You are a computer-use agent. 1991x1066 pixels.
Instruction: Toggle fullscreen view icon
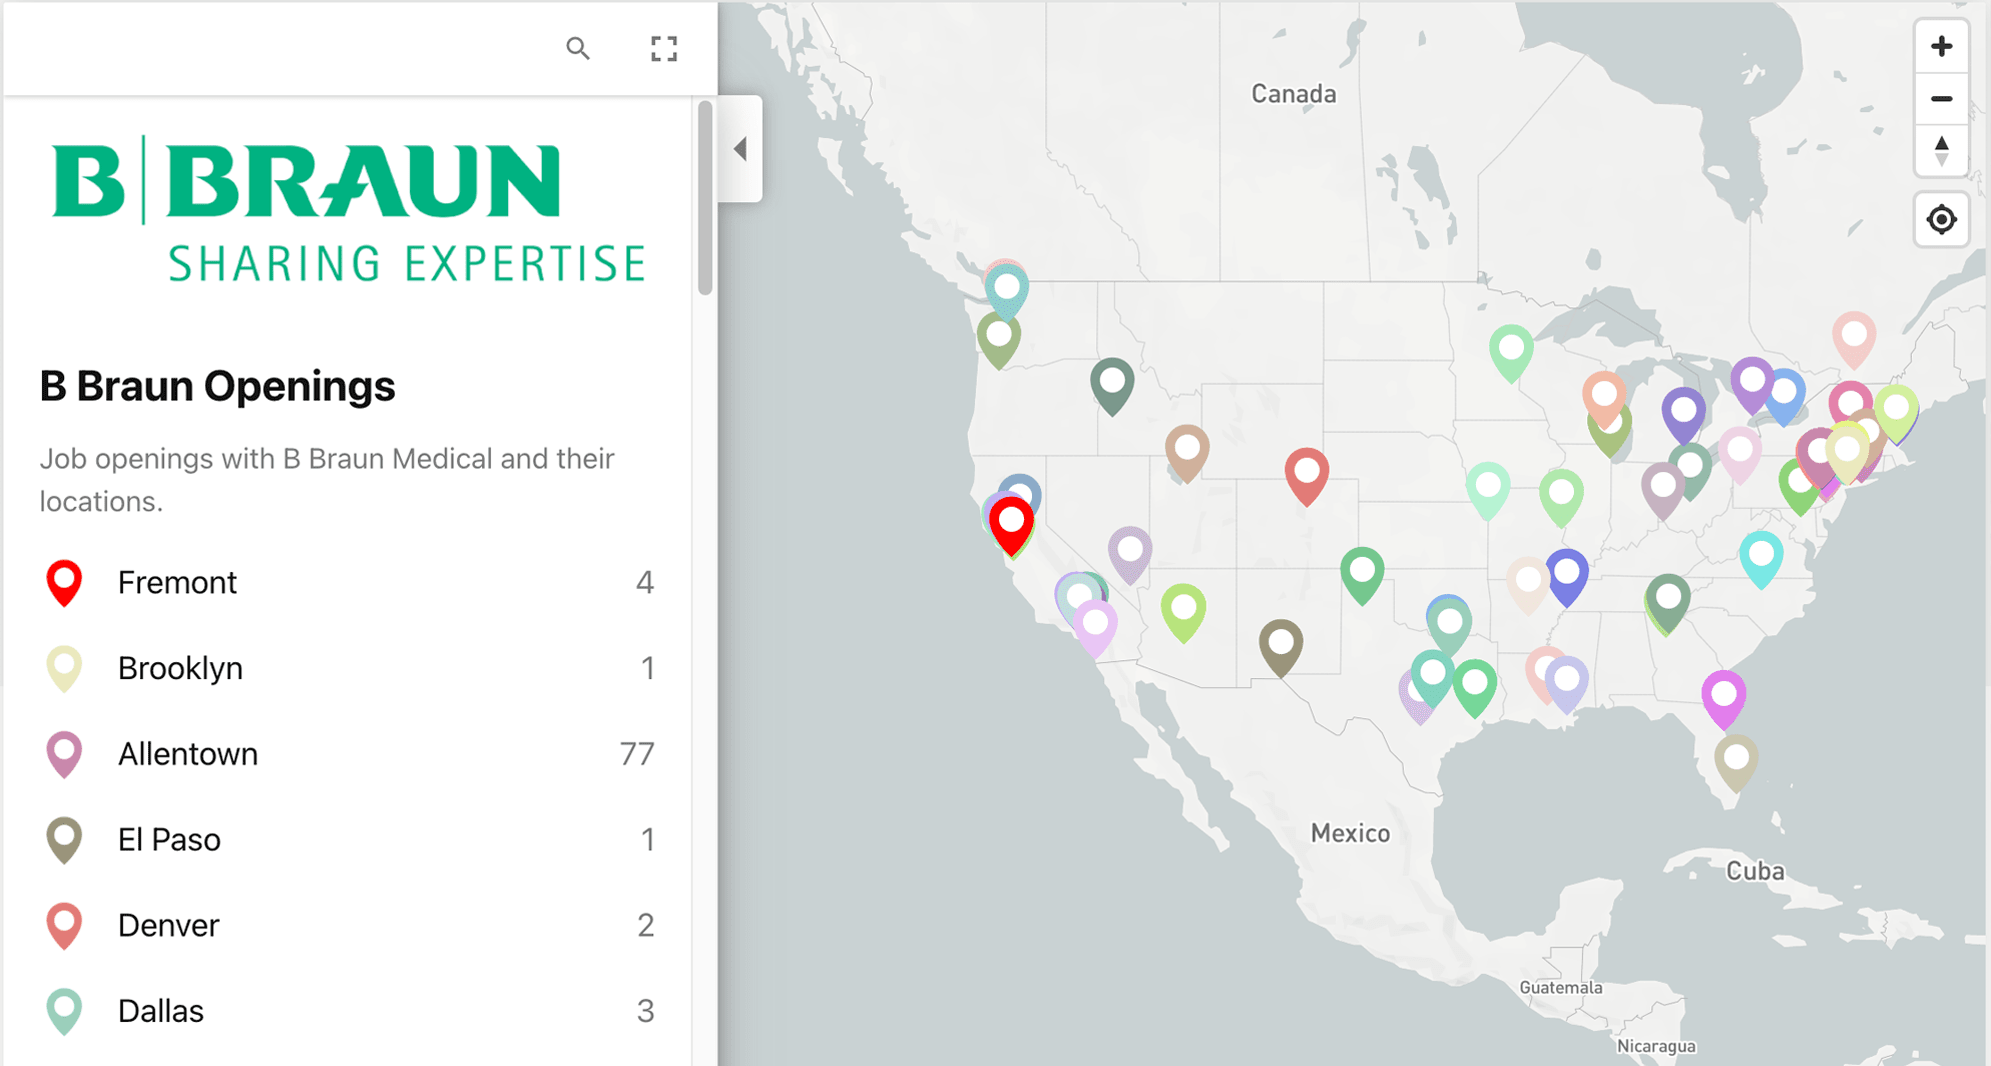tap(663, 48)
